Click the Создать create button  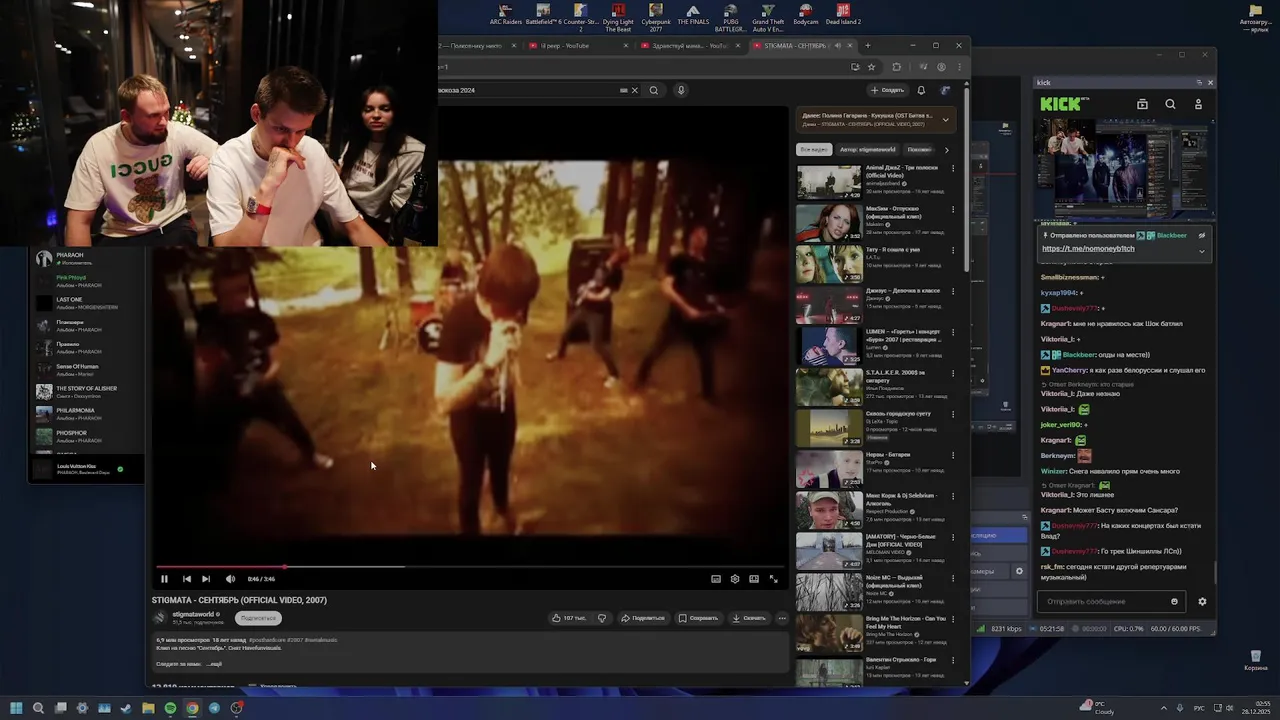pos(888,90)
